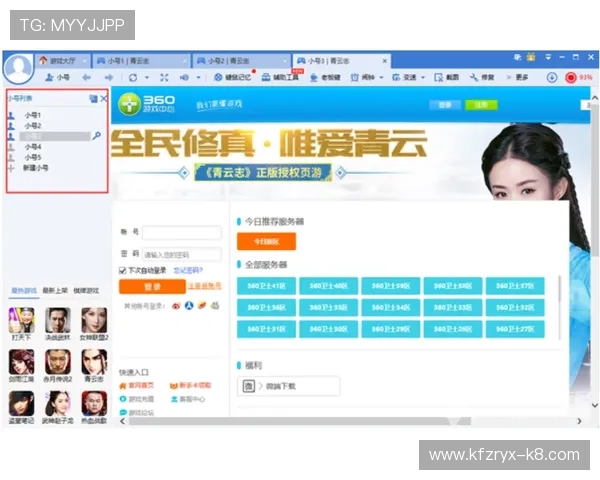Click the 360 游戏中心 logo
The height and width of the screenshot is (480, 600).
[x=147, y=103]
